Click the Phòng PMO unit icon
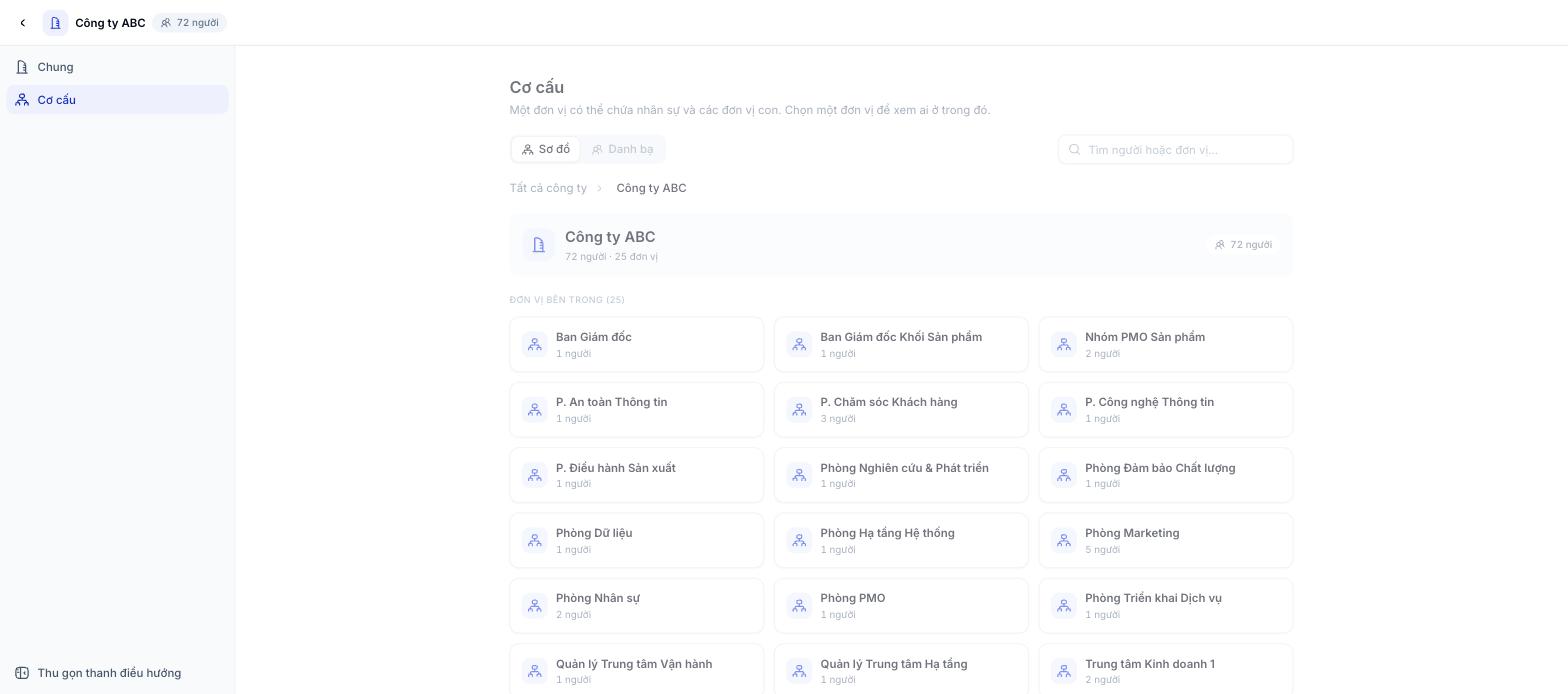Image resolution: width=1568 pixels, height=694 pixels. (799, 606)
